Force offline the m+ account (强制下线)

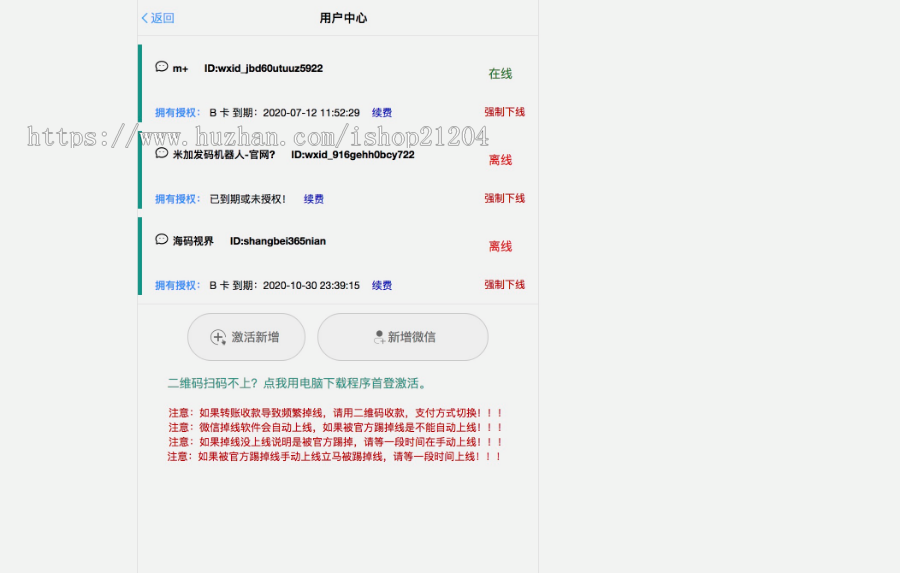tap(505, 112)
